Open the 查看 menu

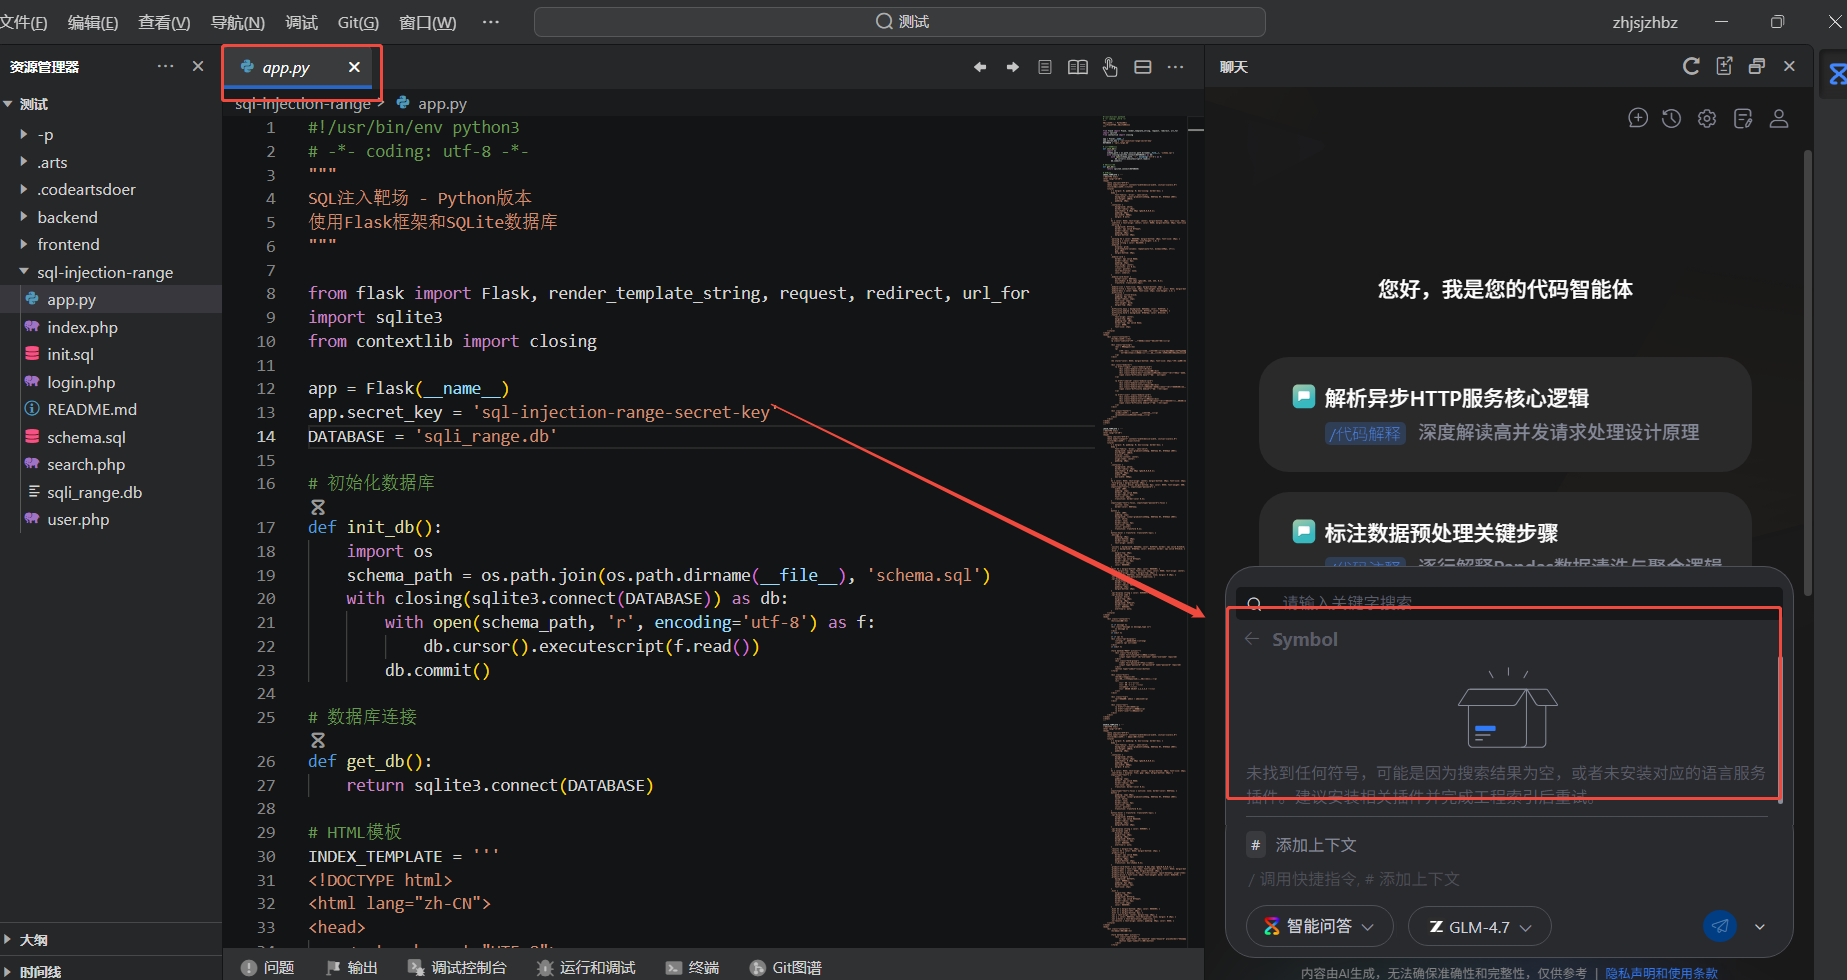[x=164, y=22]
